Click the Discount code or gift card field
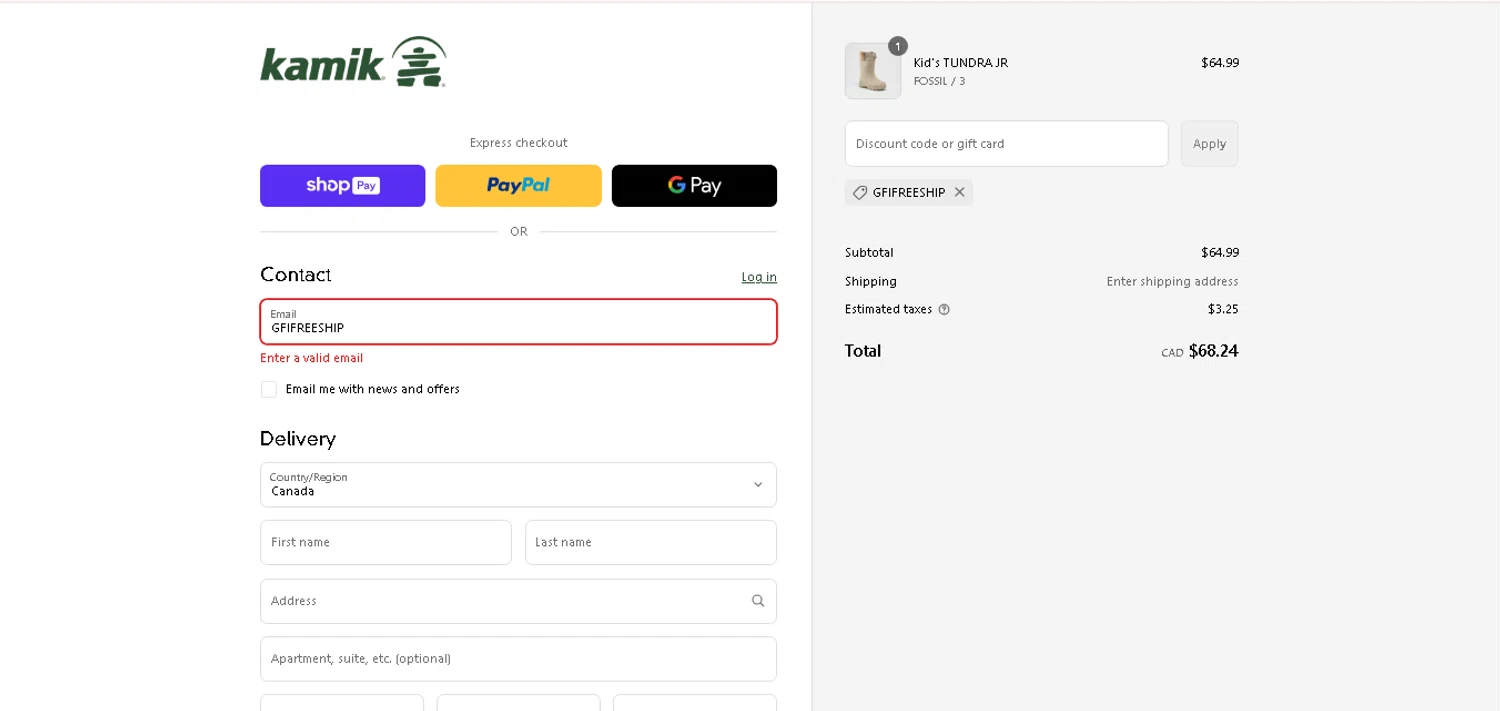Viewport: 1500px width, 711px height. coord(1006,144)
